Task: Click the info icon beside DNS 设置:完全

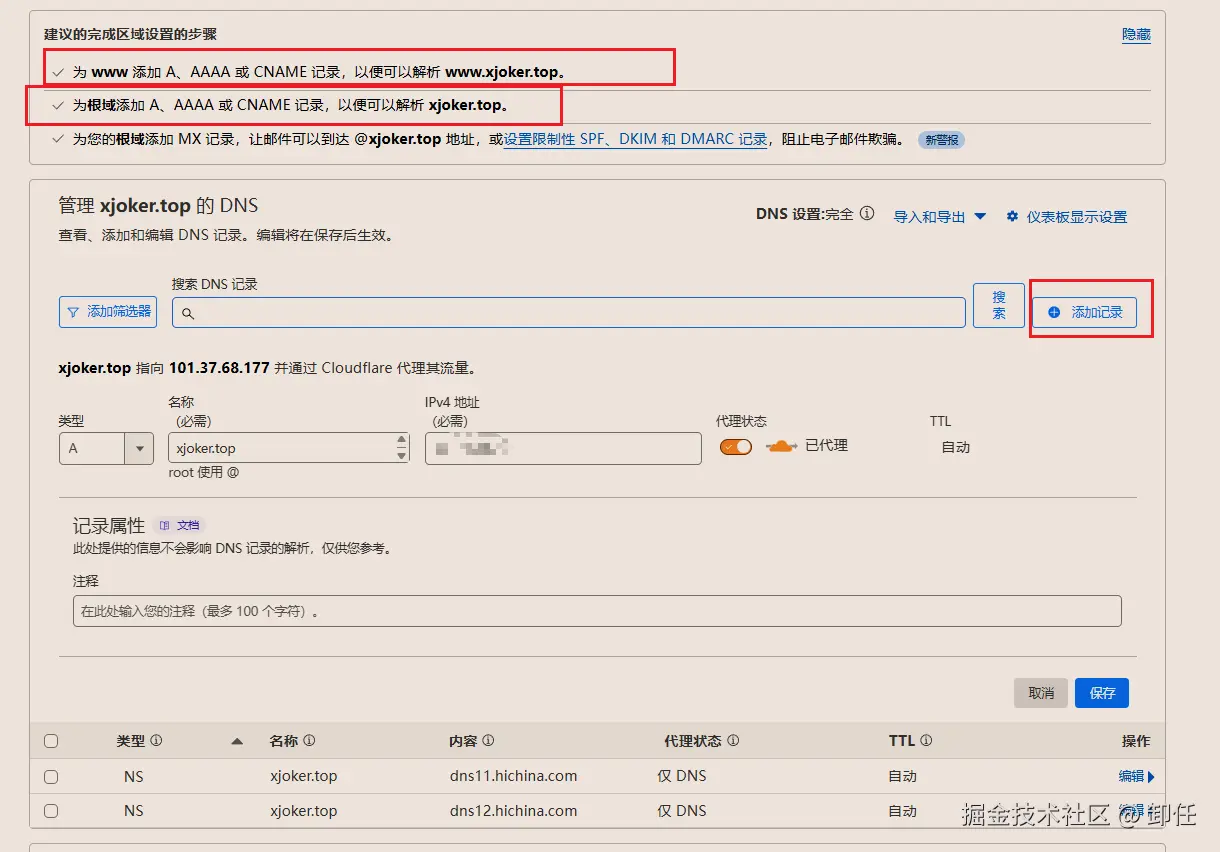Action: coord(867,214)
